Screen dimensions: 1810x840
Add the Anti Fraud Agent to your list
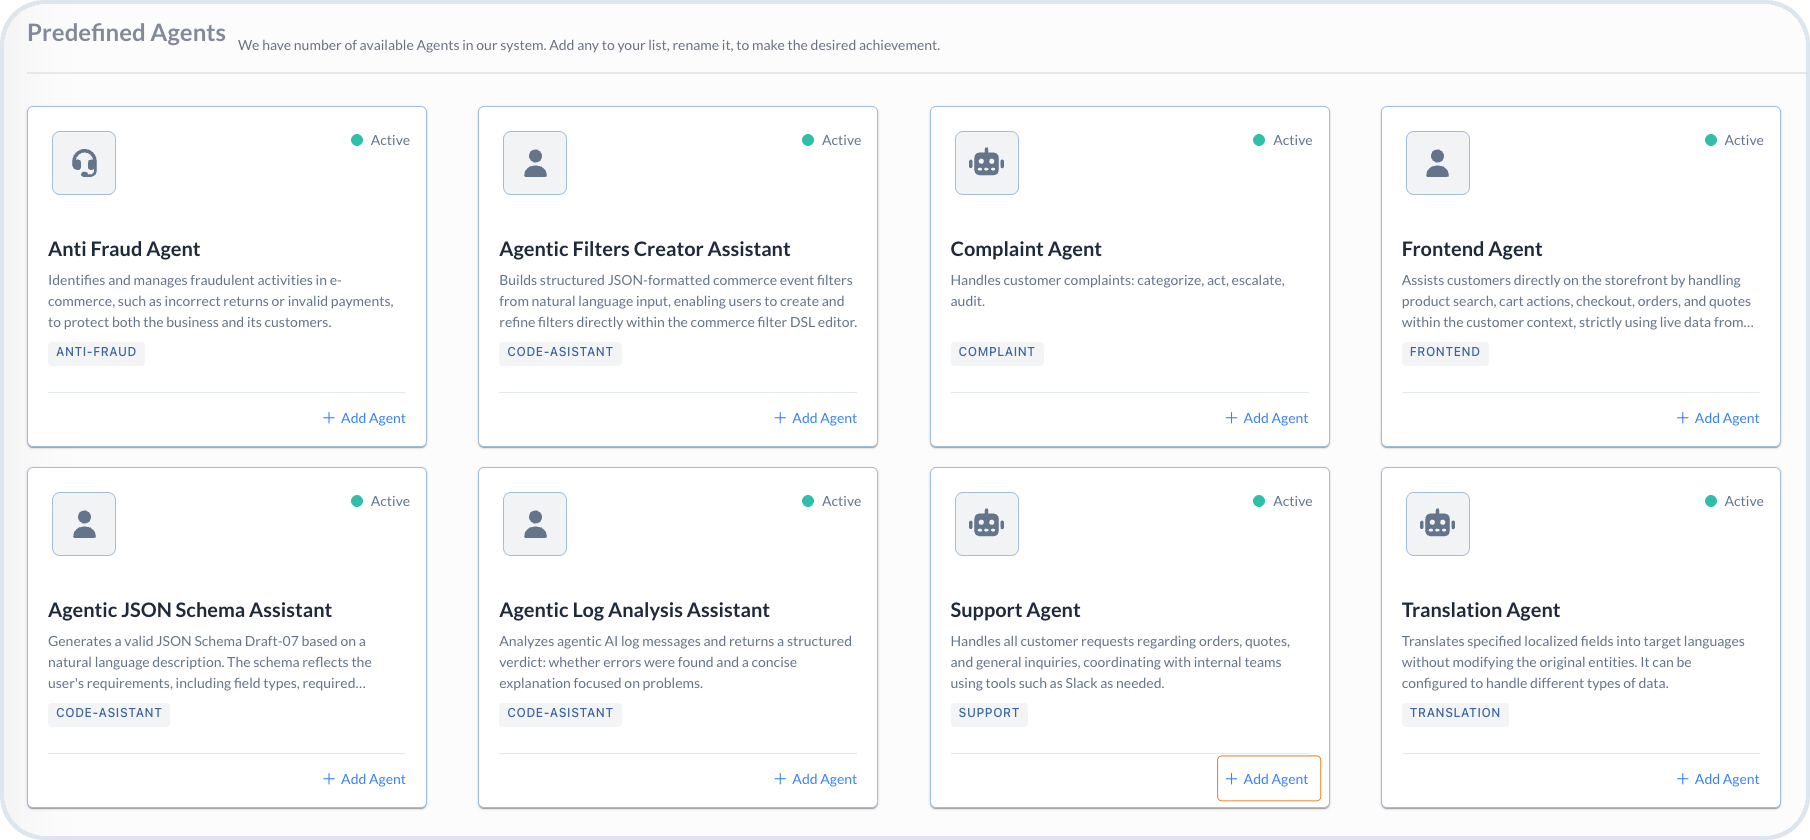[x=364, y=418]
